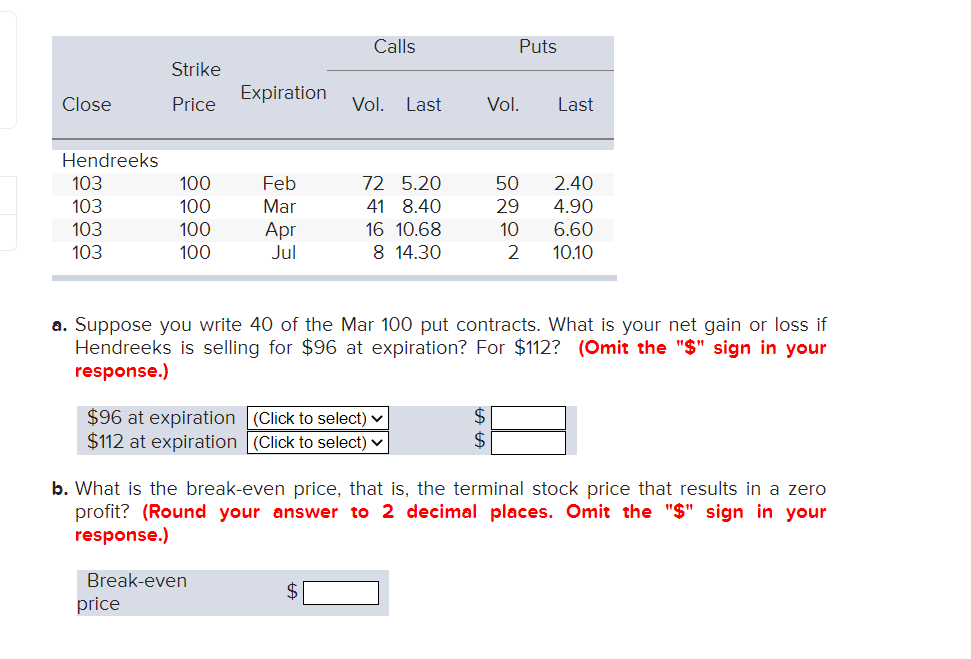971x659 pixels.
Task: Select the Strike Price column label
Action: 195,87
